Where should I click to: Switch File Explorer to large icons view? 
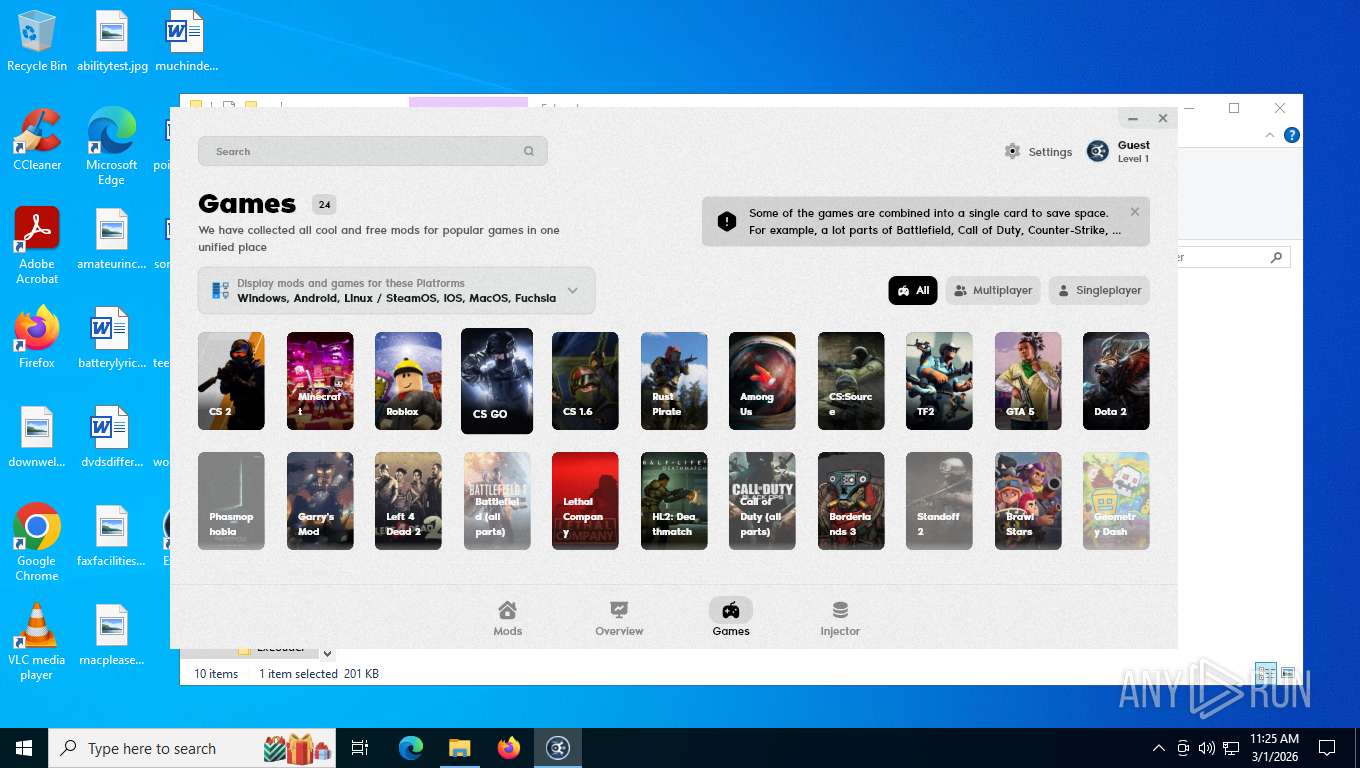click(1287, 673)
